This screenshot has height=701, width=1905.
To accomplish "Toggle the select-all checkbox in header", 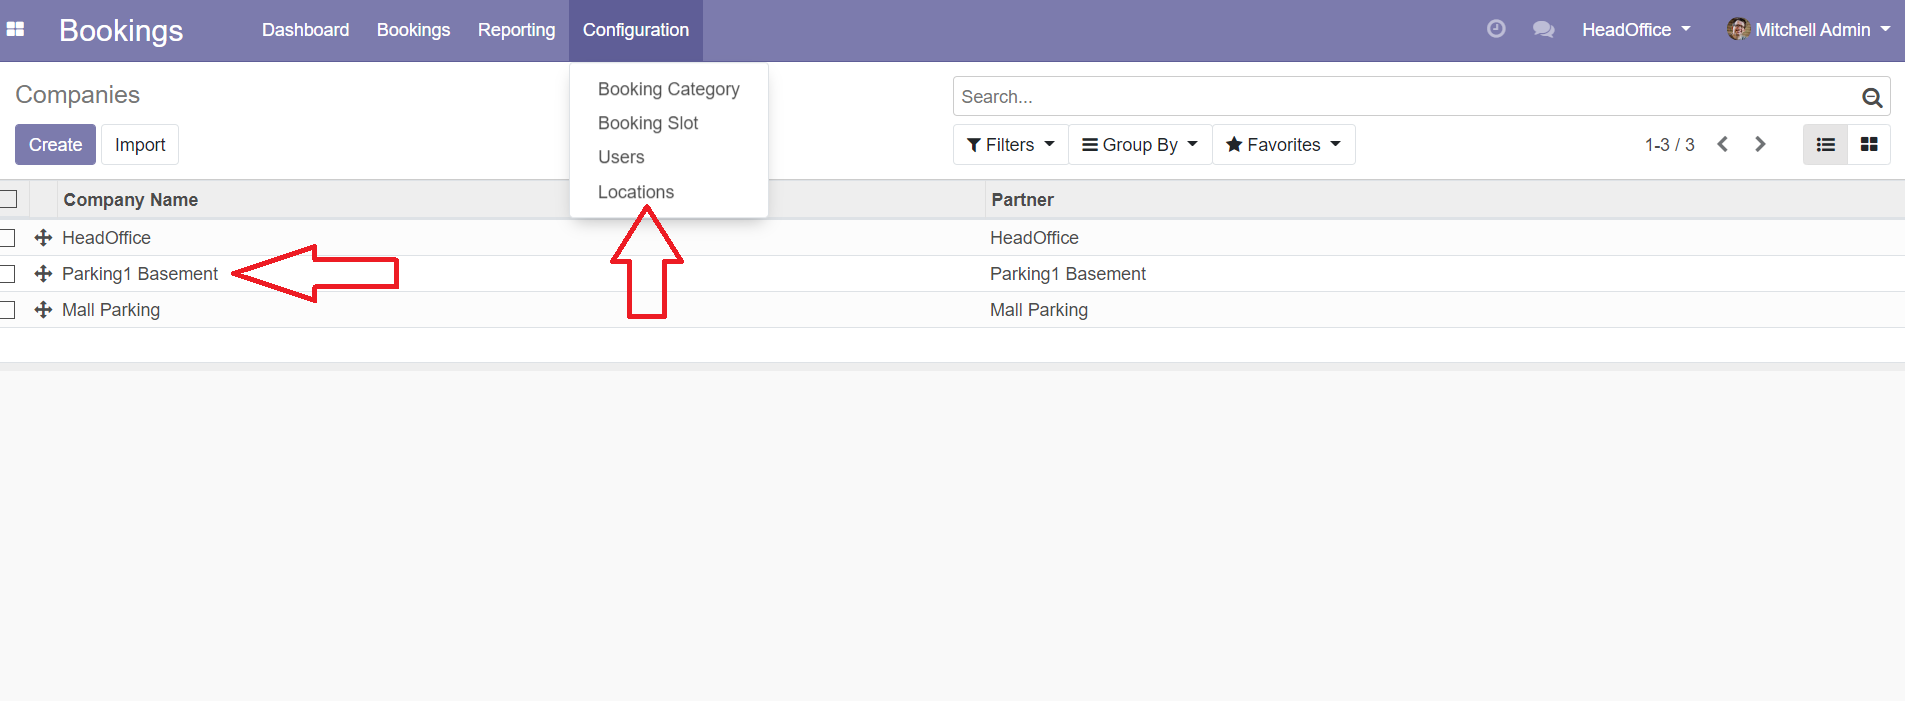I will (9, 199).
